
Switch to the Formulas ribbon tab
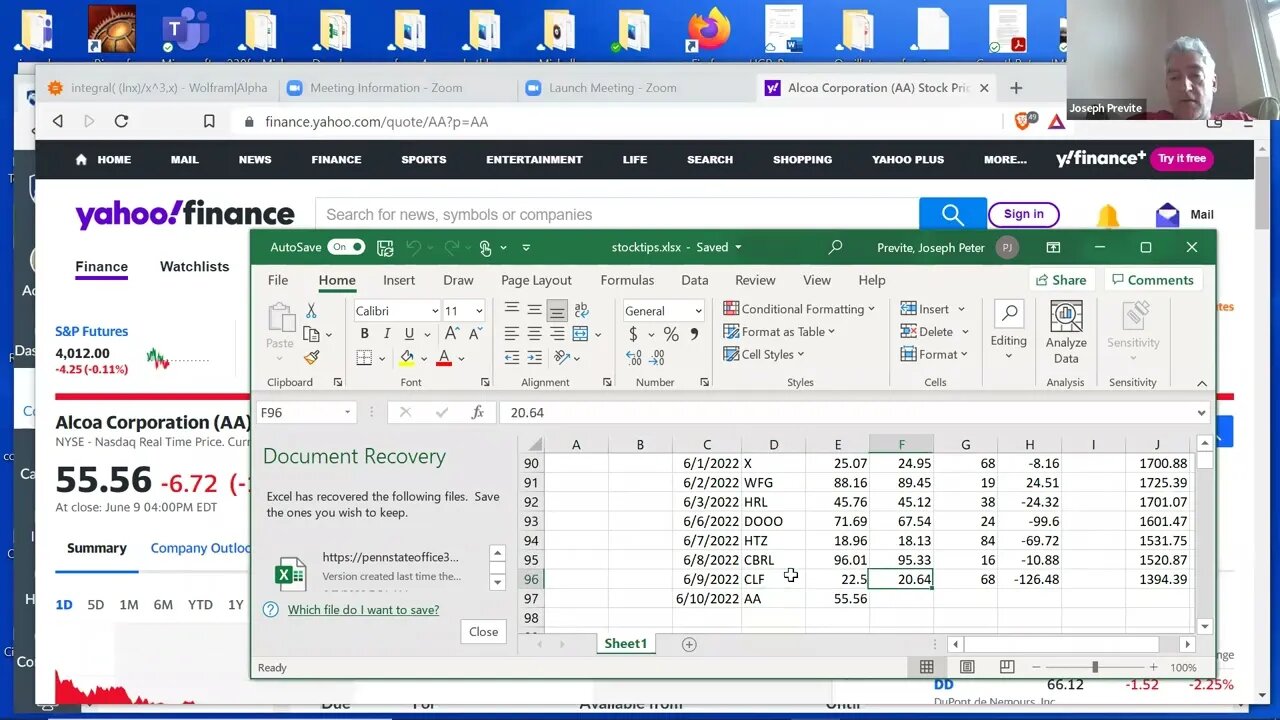[627, 280]
